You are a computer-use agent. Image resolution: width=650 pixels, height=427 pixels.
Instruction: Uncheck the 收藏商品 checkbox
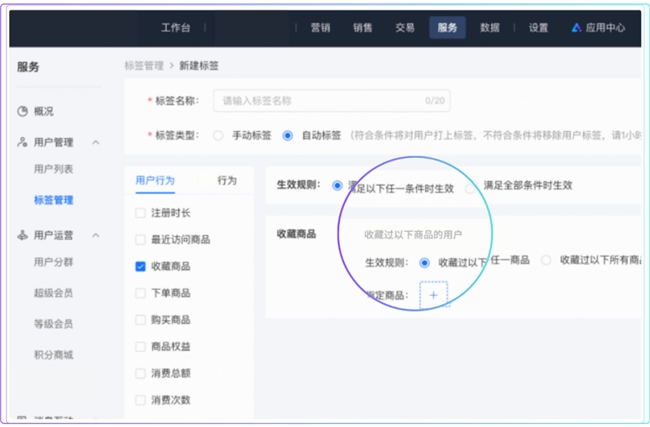click(141, 266)
